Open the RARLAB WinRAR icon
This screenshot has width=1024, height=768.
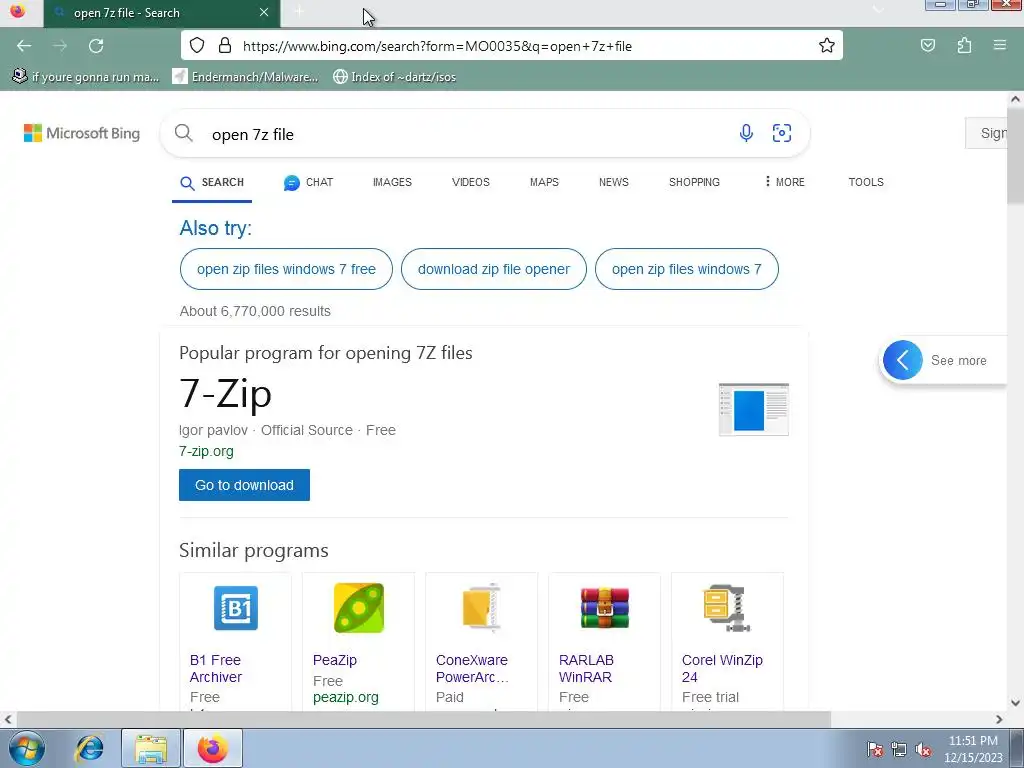(605, 608)
